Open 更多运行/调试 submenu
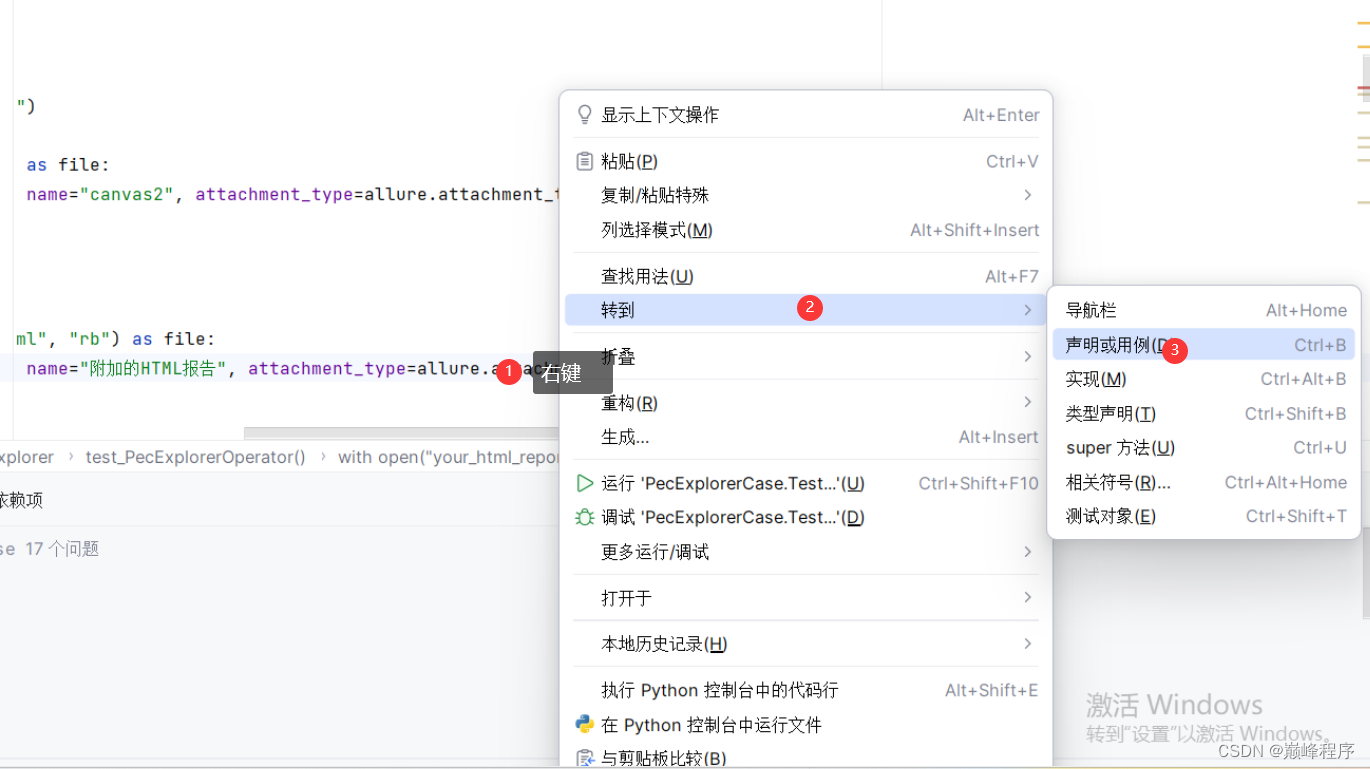This screenshot has height=769, width=1370. (x=806, y=552)
